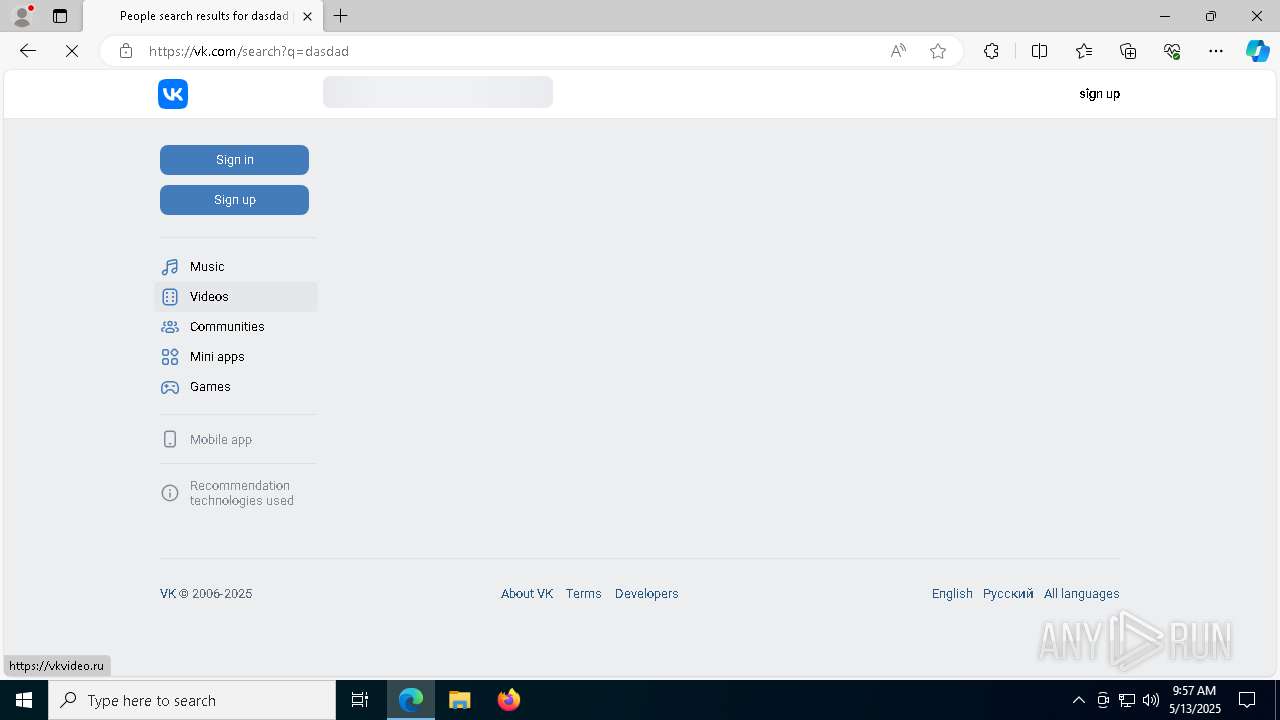Toggle Split screen icon
Viewport: 1280px width, 720px height.
[x=1039, y=51]
